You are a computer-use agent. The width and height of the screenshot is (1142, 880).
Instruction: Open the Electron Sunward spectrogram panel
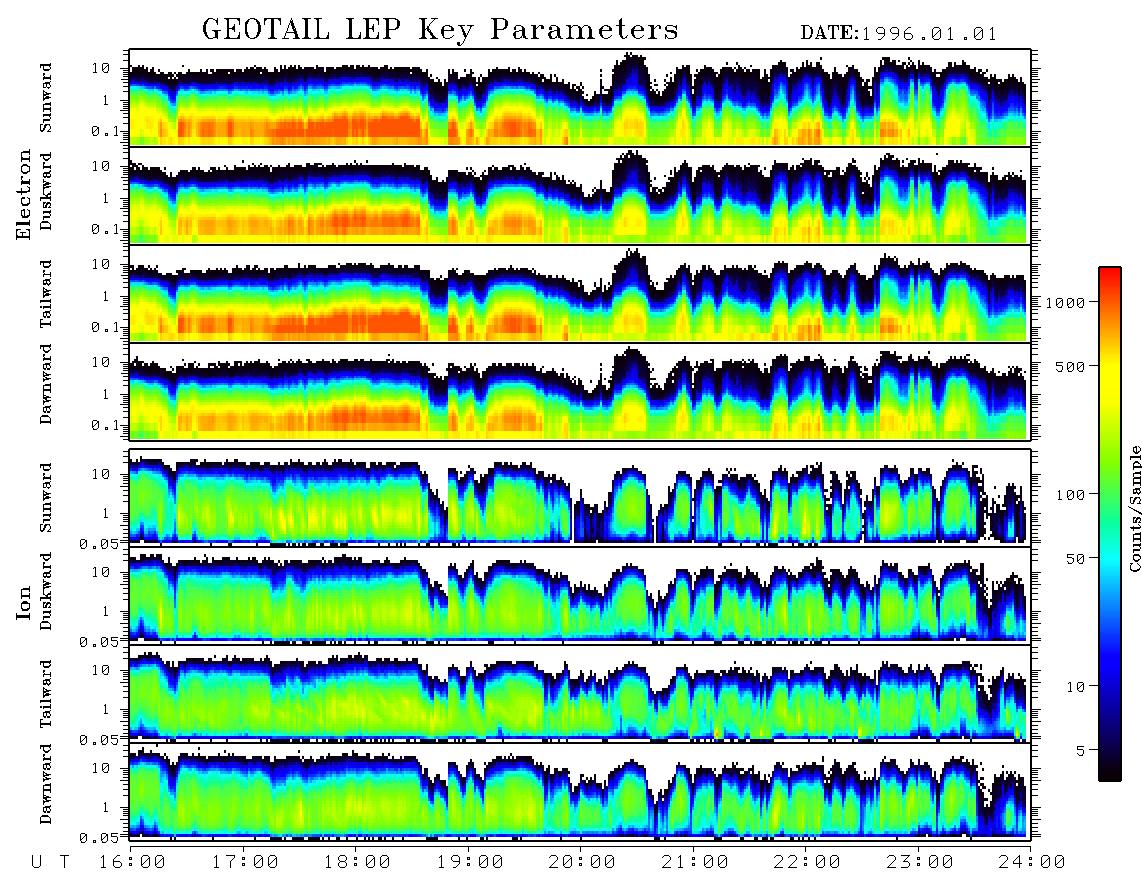coord(580,98)
